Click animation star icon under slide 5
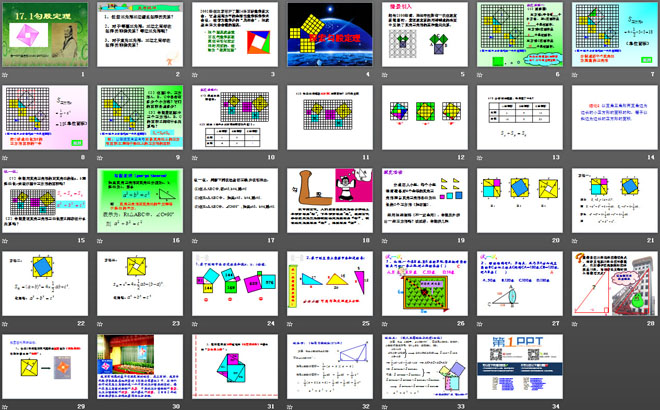Viewport: 660px width, 410px height. point(385,75)
